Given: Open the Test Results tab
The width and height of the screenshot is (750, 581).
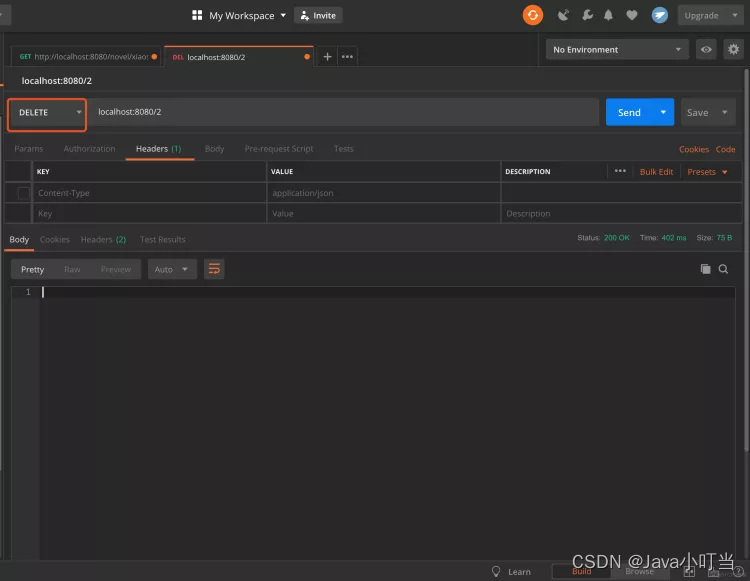Looking at the screenshot, I should 163,240.
